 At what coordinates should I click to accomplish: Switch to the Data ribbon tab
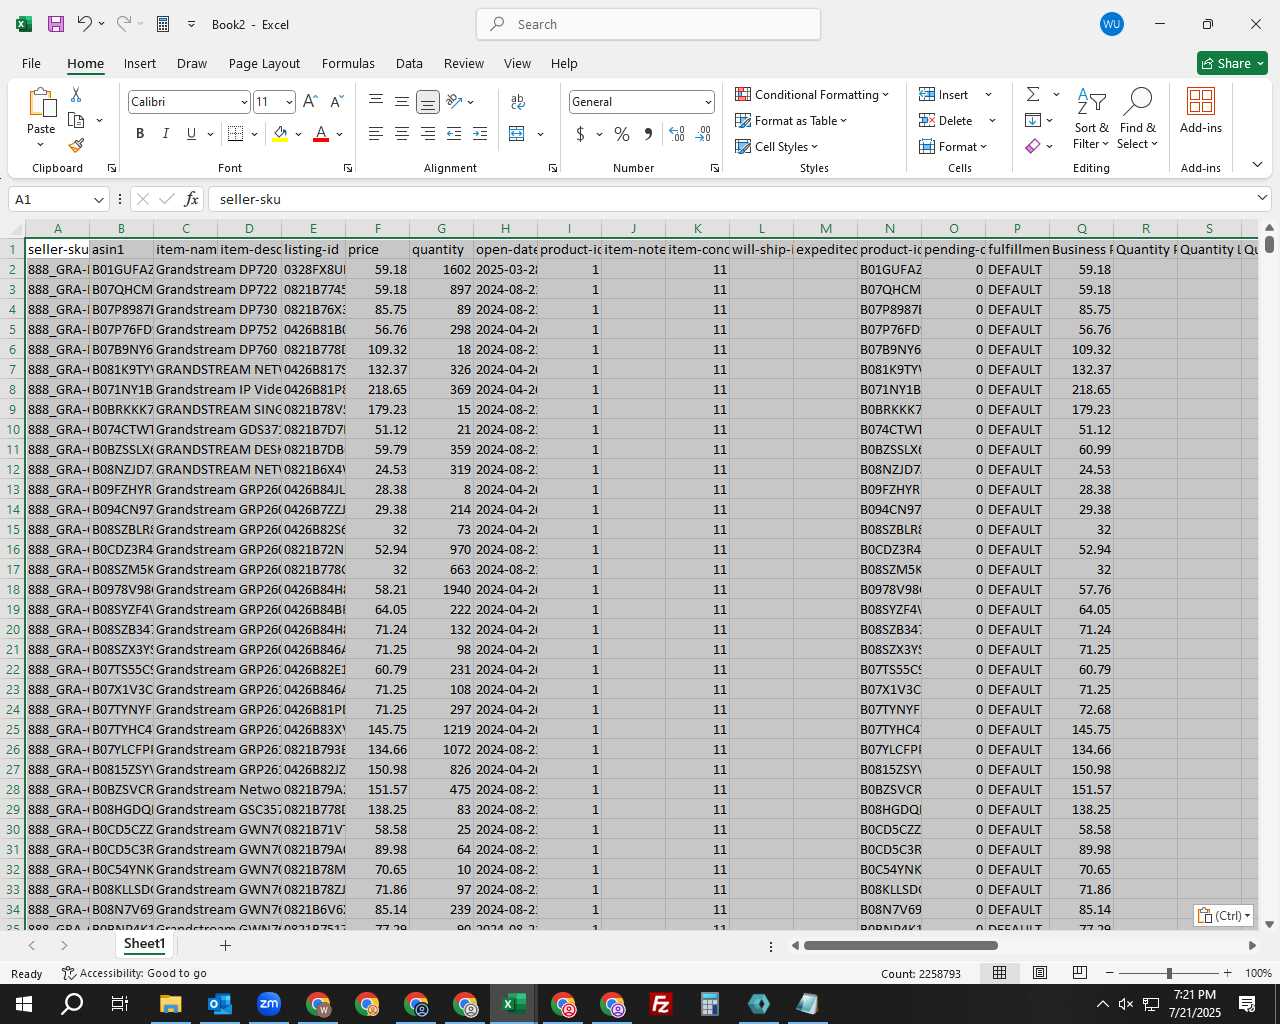[x=409, y=63]
